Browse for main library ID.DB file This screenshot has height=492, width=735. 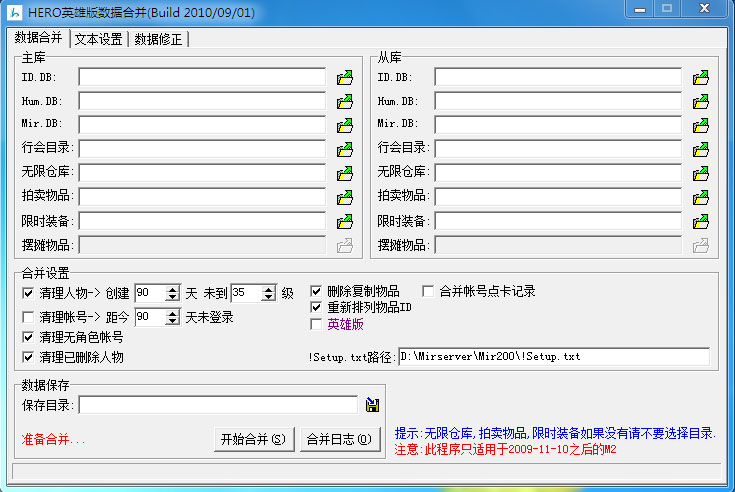[345, 77]
